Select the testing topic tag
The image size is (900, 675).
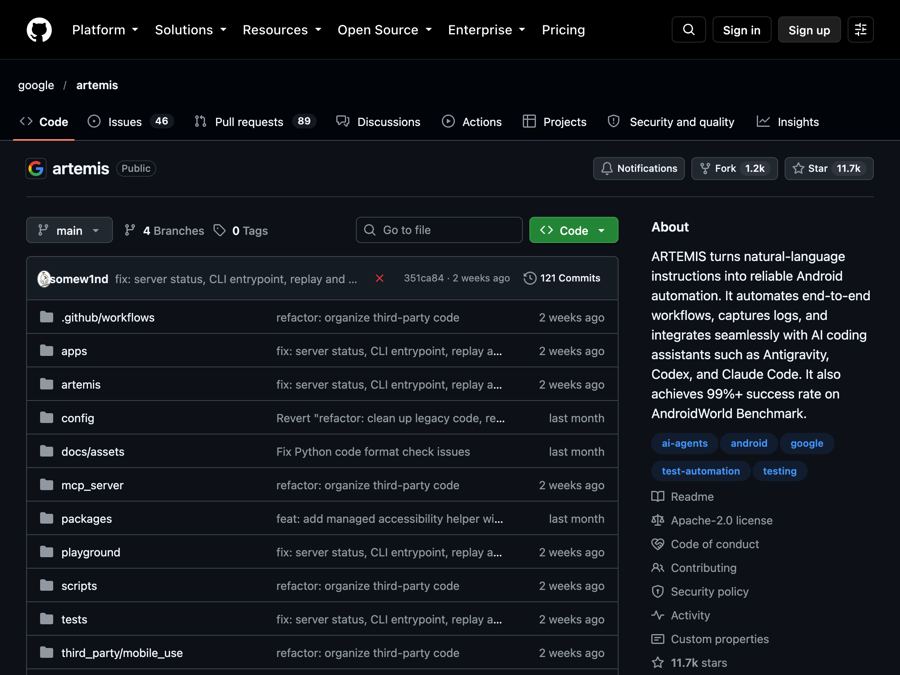(x=779, y=471)
